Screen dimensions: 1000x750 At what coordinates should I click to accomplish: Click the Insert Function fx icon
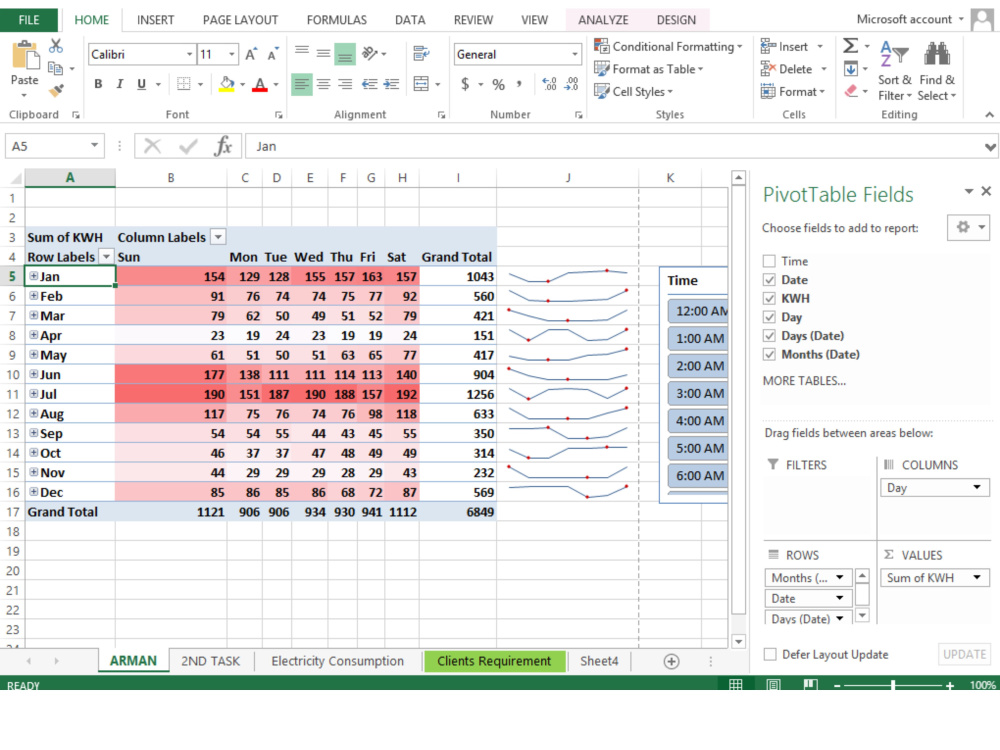click(223, 146)
